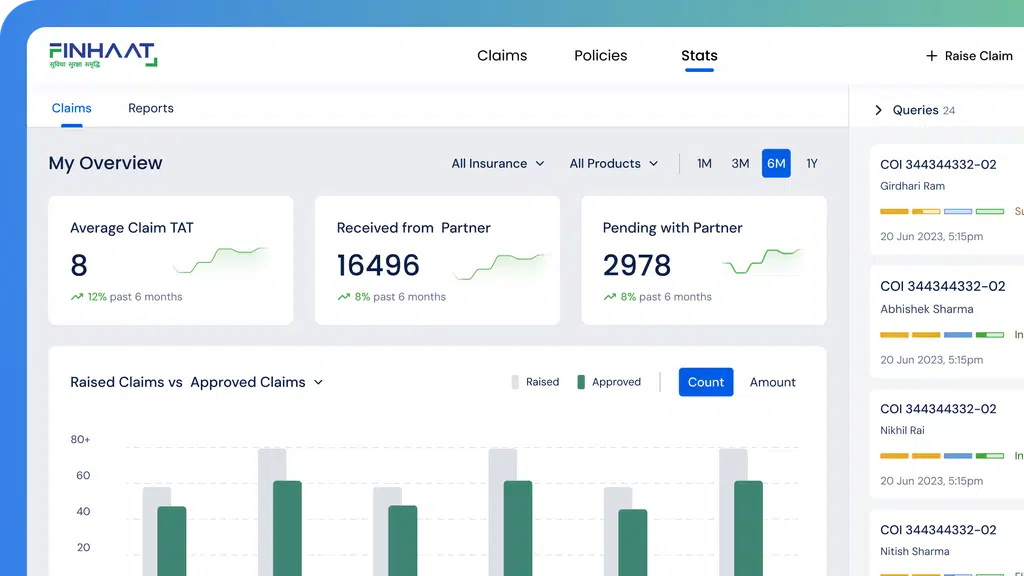
Task: Click the value 2978
Action: click(x=637, y=265)
